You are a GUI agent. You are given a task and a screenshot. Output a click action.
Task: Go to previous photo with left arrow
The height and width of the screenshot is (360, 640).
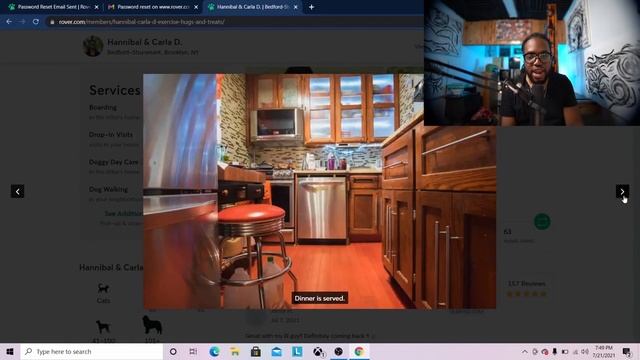click(18, 191)
